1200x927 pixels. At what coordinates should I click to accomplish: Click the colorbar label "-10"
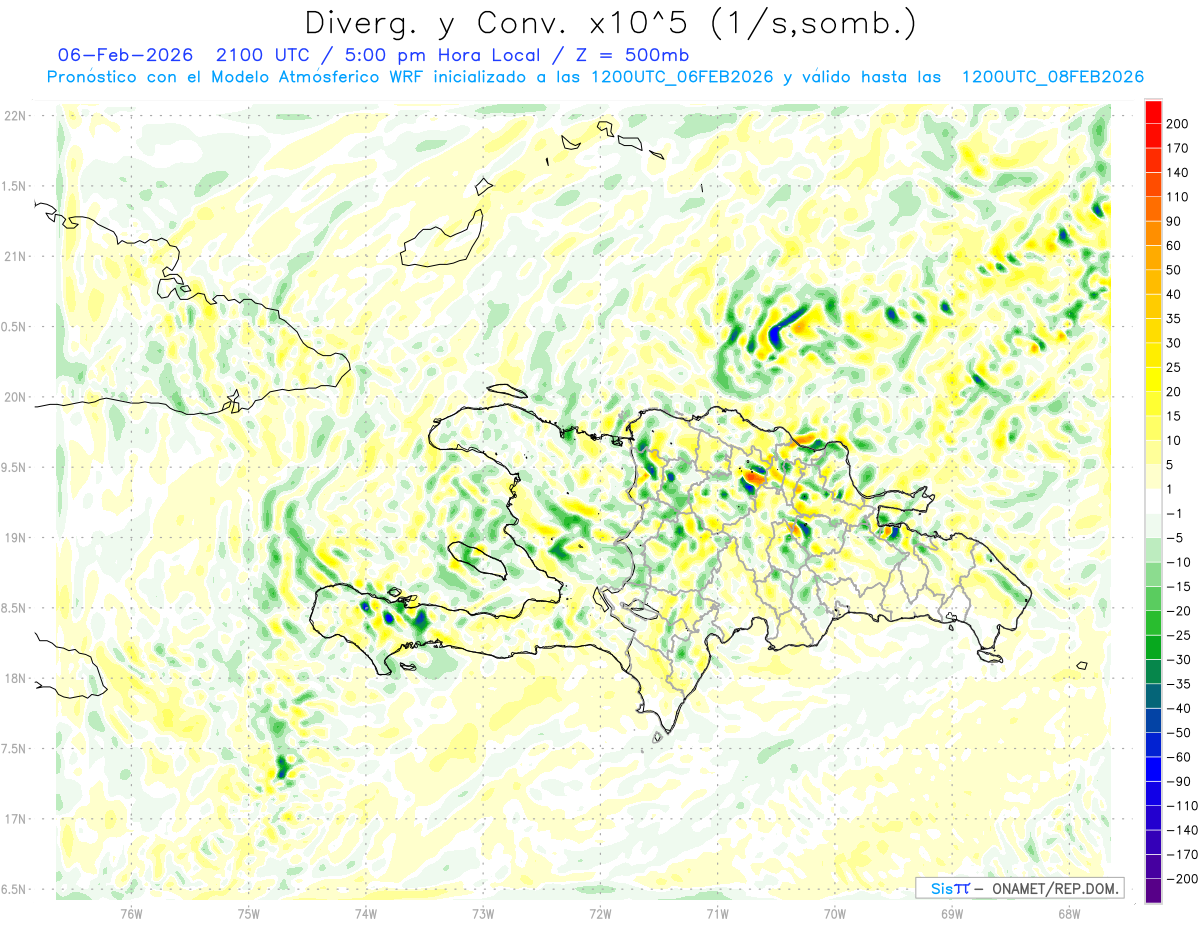[x=1179, y=562]
